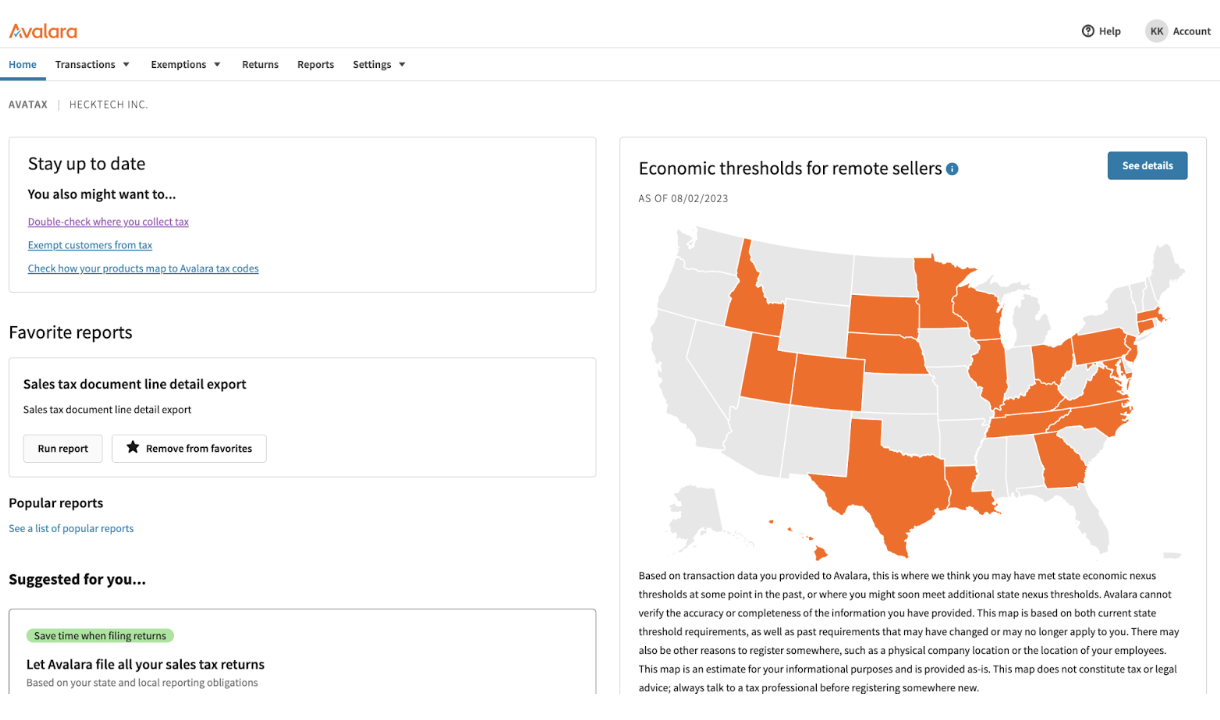Open Check how your products map link
Screen dimensions: 1220x720
tap(143, 268)
